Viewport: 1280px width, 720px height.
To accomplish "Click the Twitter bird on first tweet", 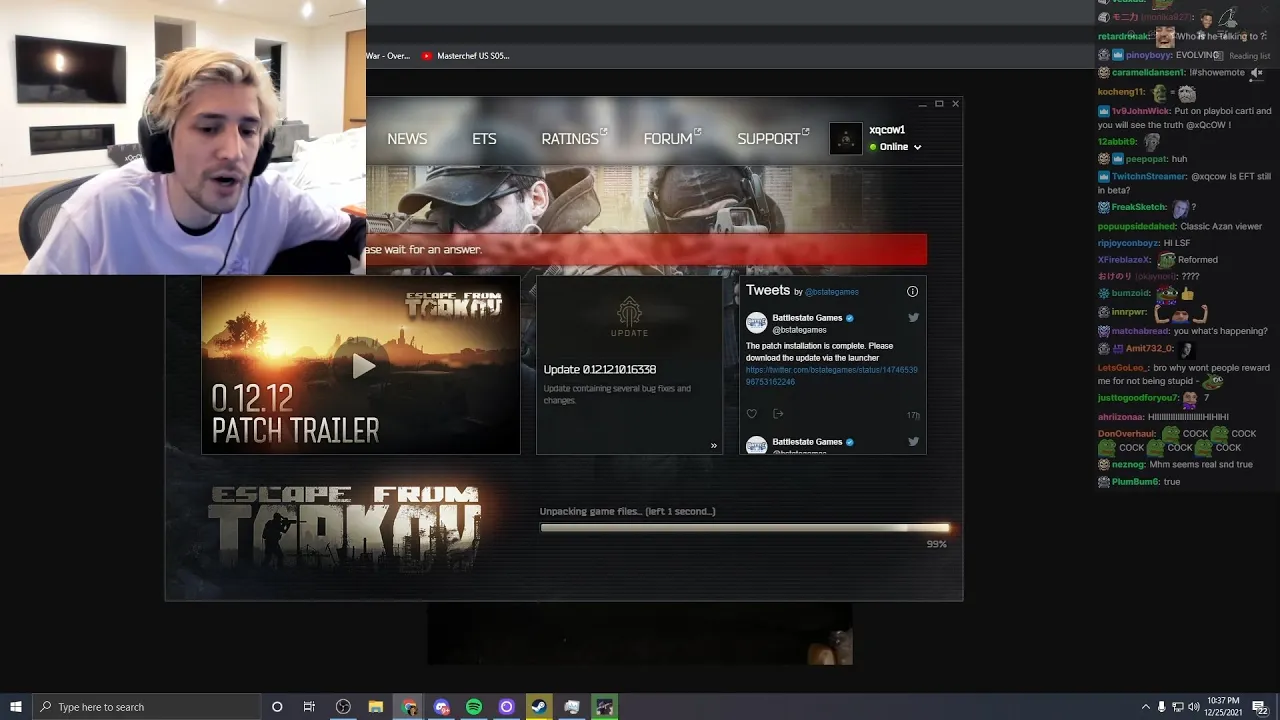I will click(x=913, y=318).
